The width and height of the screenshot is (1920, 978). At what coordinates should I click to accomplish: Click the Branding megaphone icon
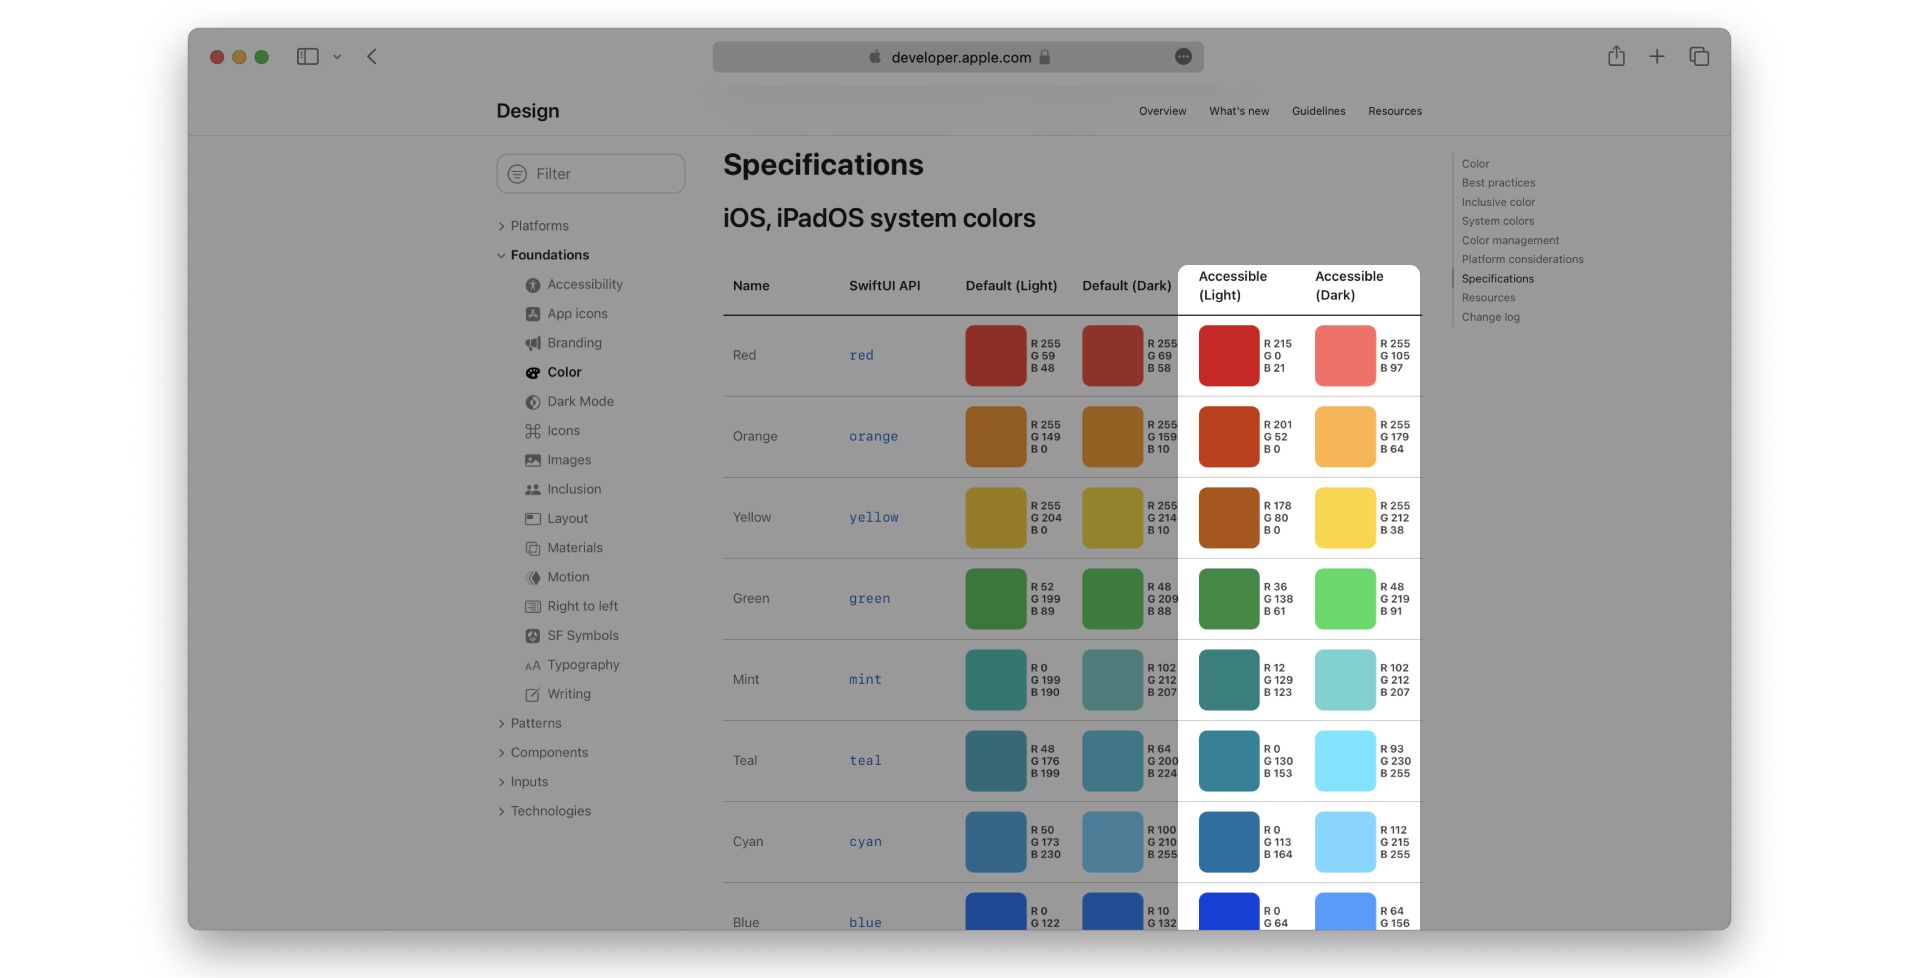point(533,343)
